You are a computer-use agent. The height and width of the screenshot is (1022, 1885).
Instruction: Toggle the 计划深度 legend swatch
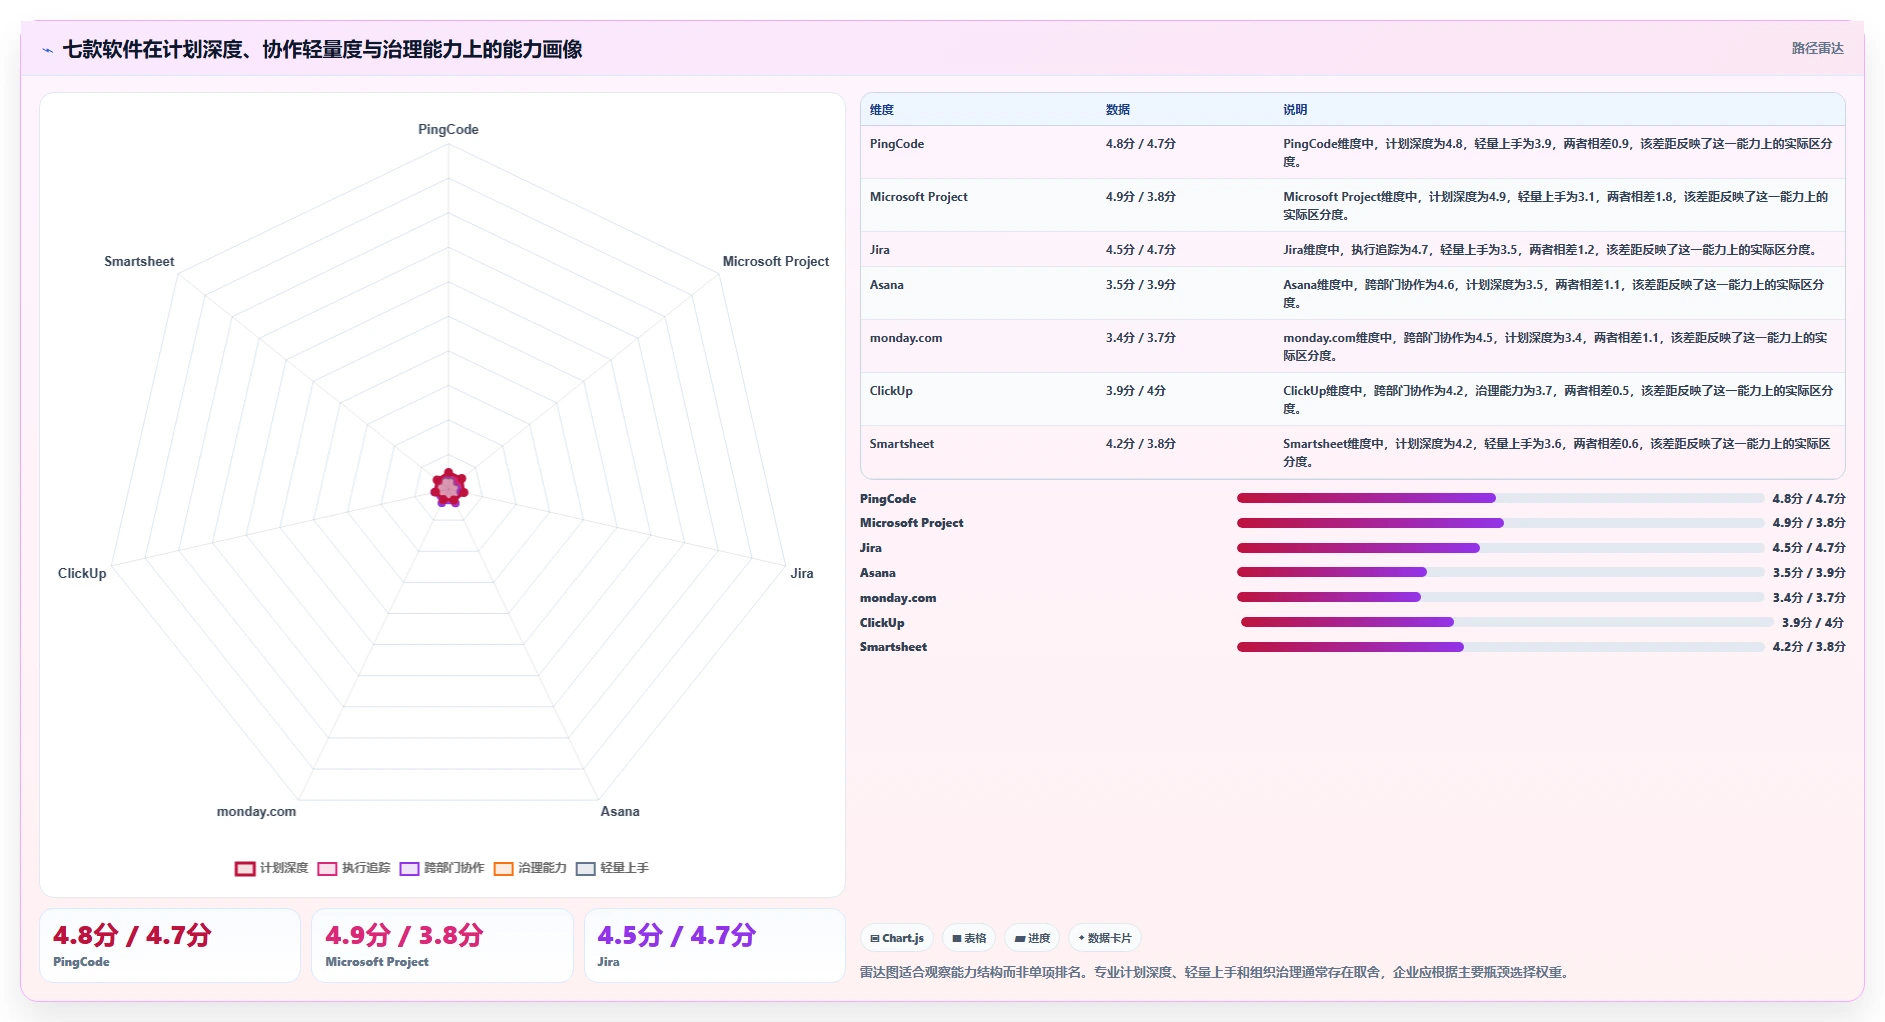pyautogui.click(x=245, y=868)
